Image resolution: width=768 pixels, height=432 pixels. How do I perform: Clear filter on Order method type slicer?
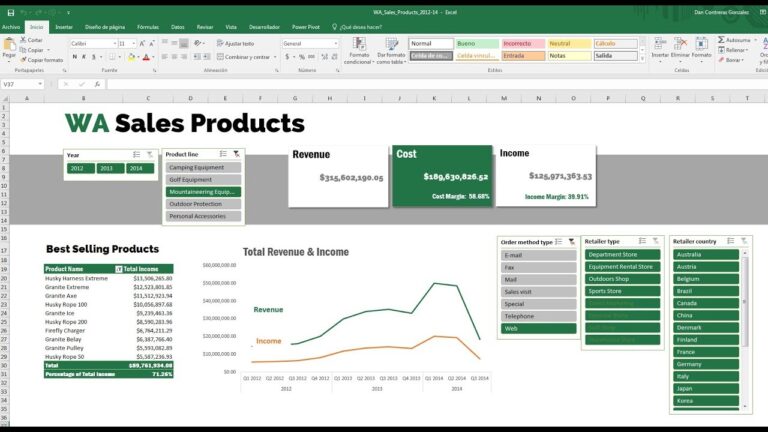(x=572, y=242)
